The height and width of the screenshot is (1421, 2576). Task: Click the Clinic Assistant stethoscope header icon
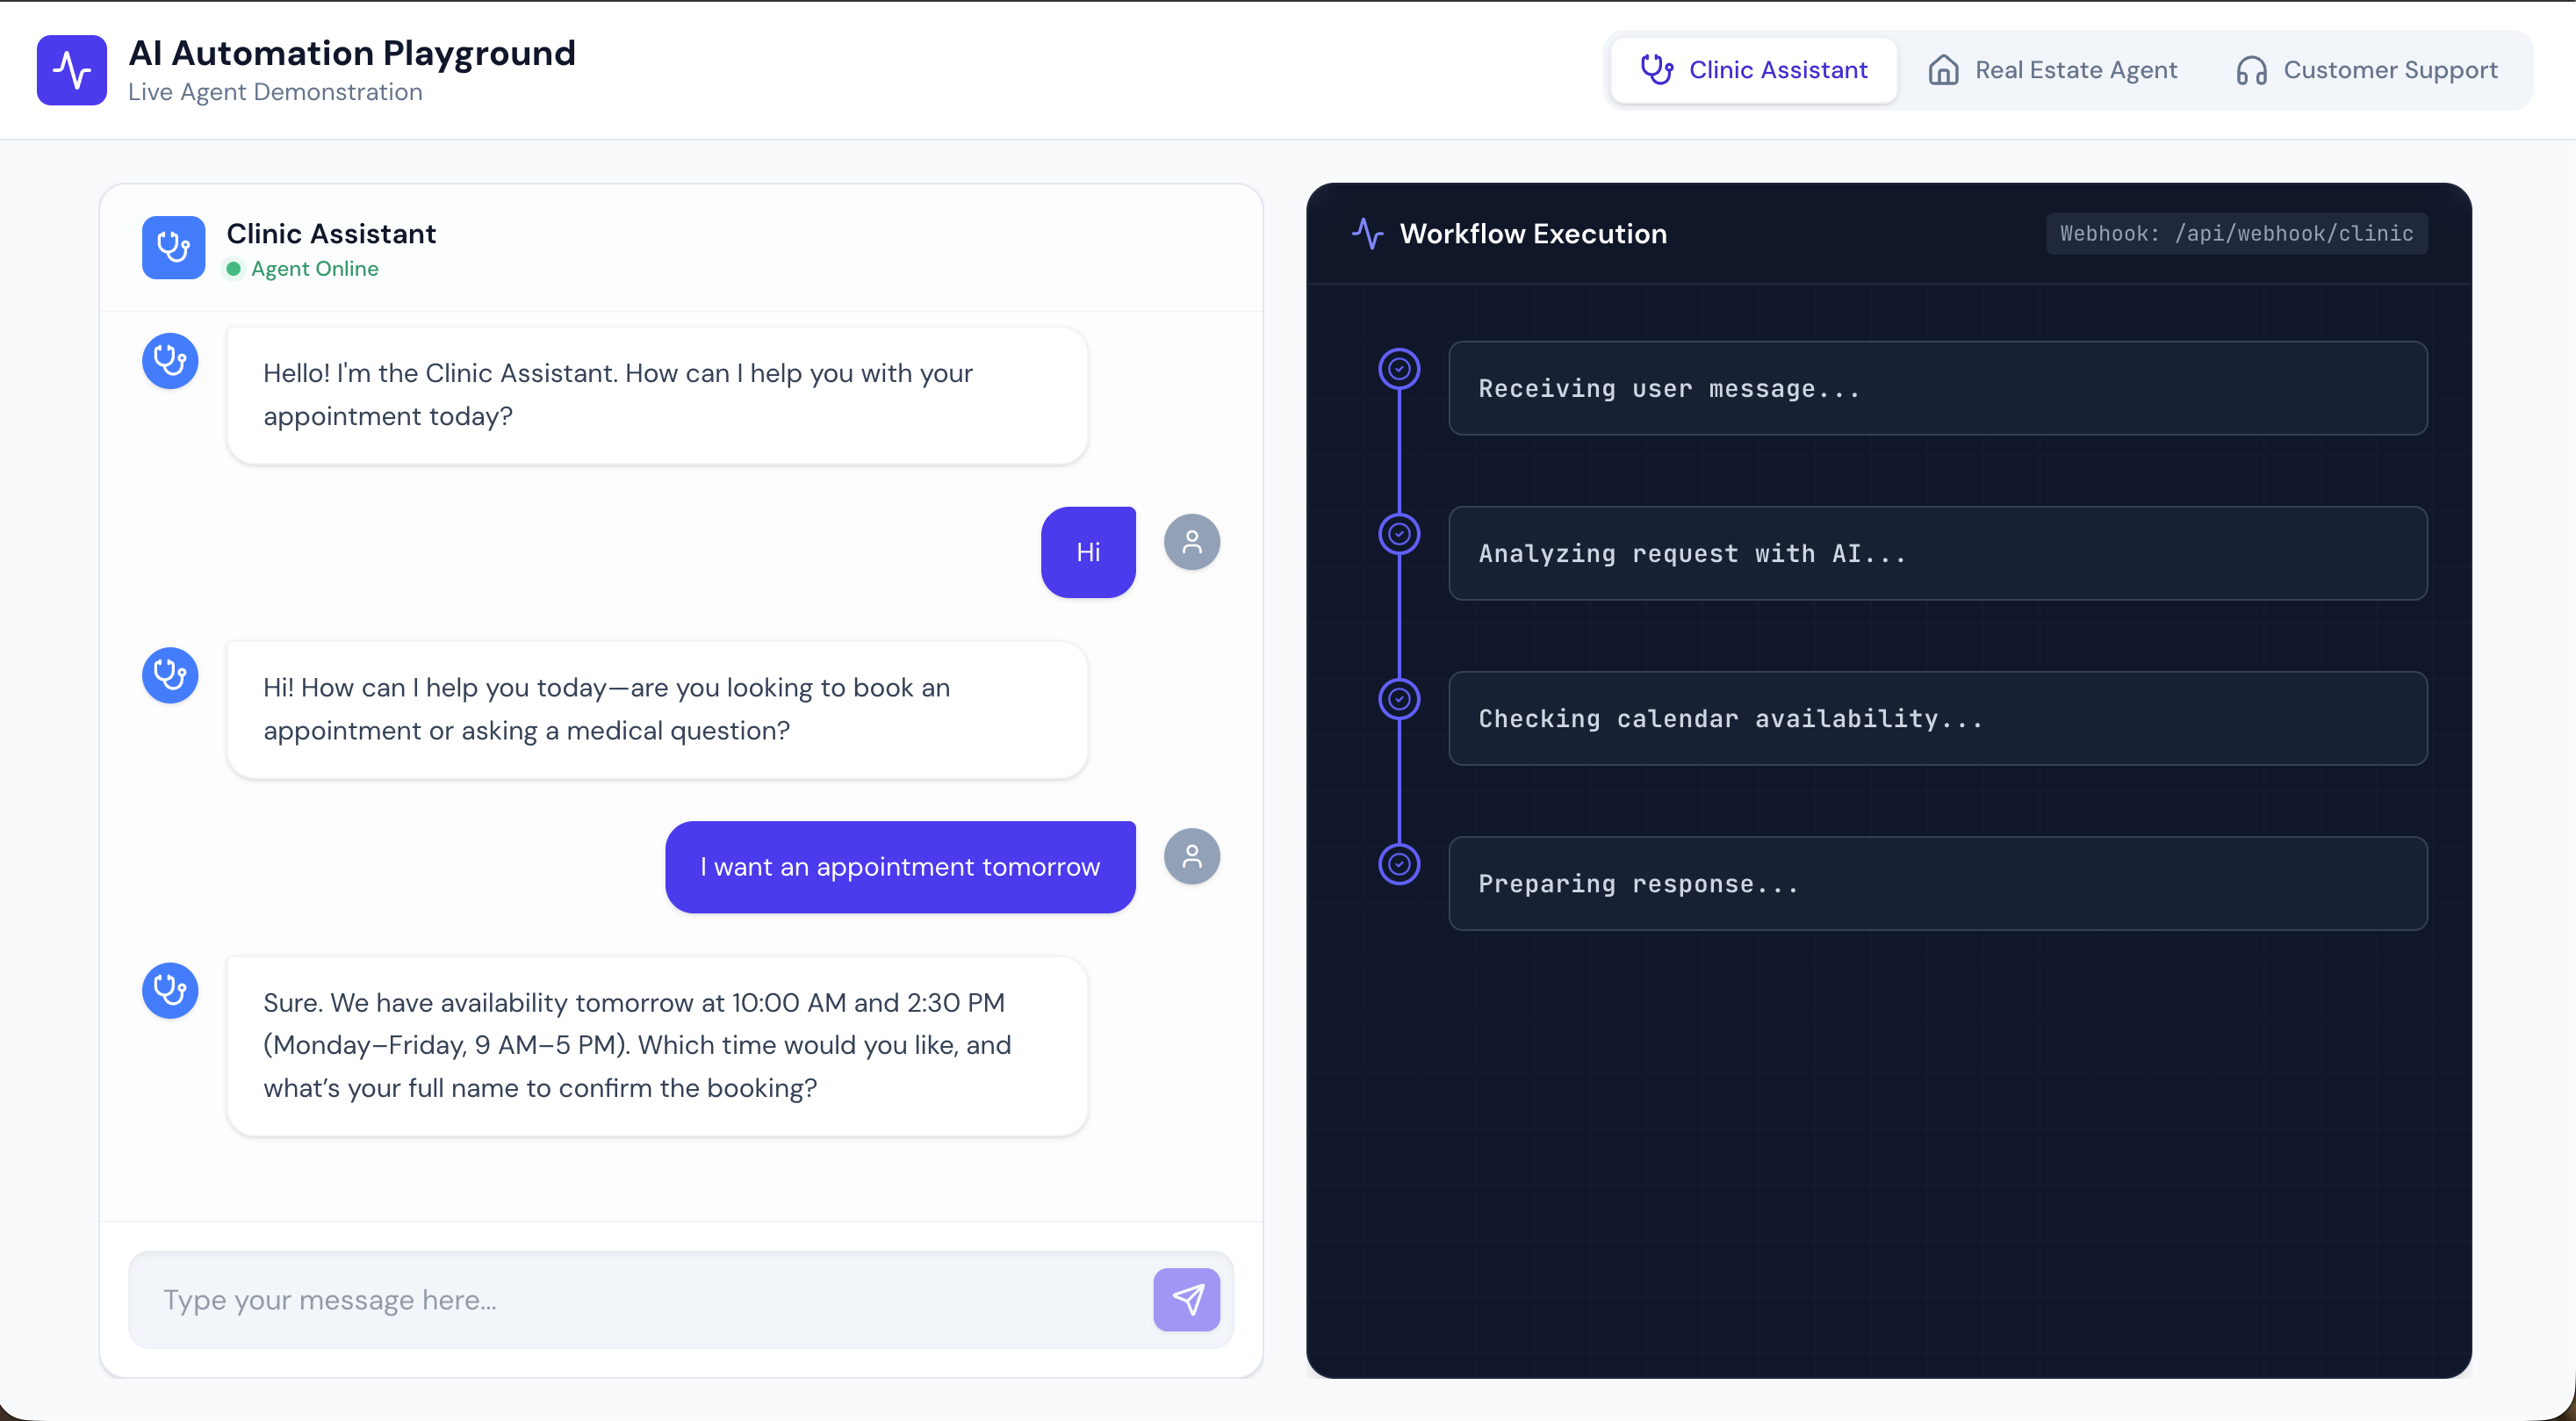pyautogui.click(x=173, y=247)
